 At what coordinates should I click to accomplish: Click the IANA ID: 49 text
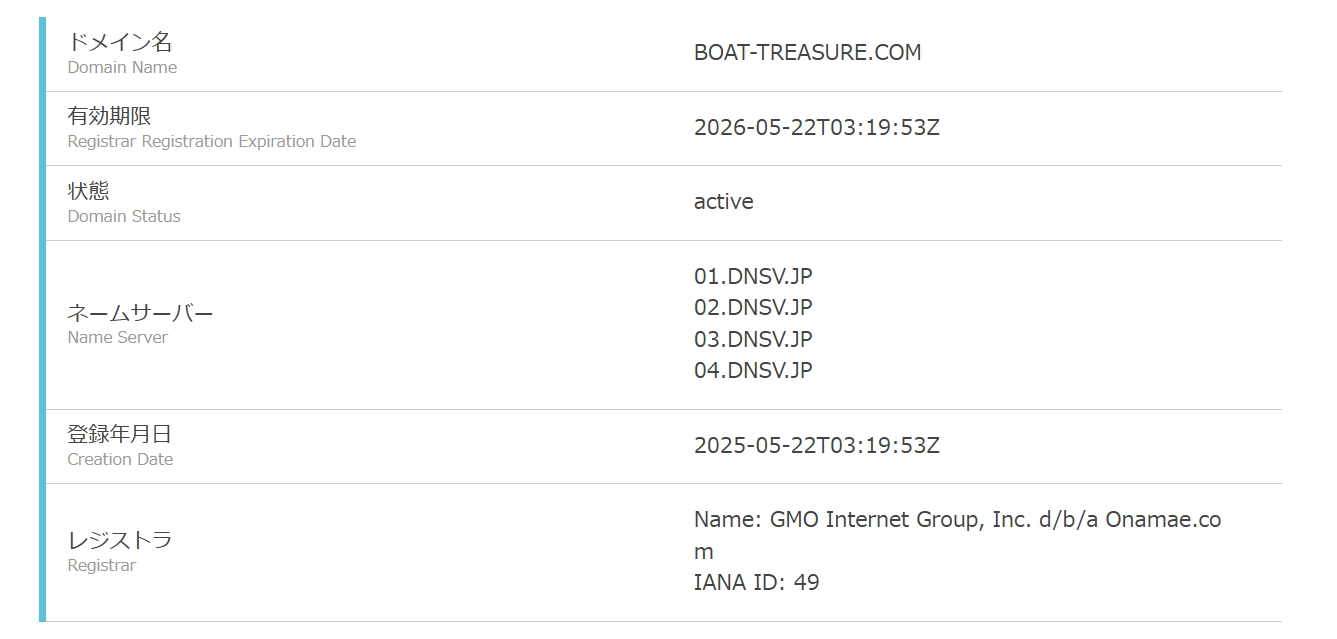coord(756,582)
